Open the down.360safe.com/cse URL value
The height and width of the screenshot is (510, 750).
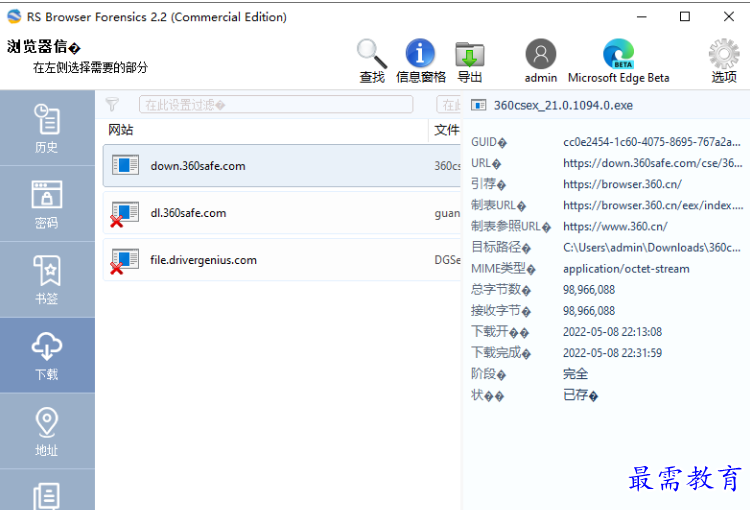(652, 163)
